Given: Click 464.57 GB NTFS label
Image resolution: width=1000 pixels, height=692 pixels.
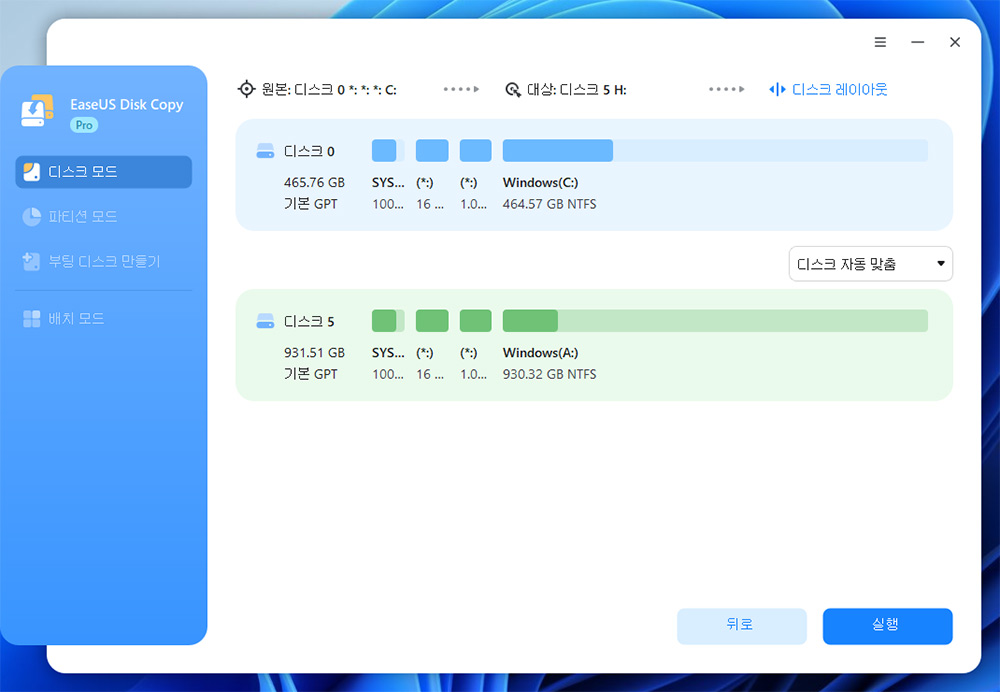Looking at the screenshot, I should click(x=549, y=204).
